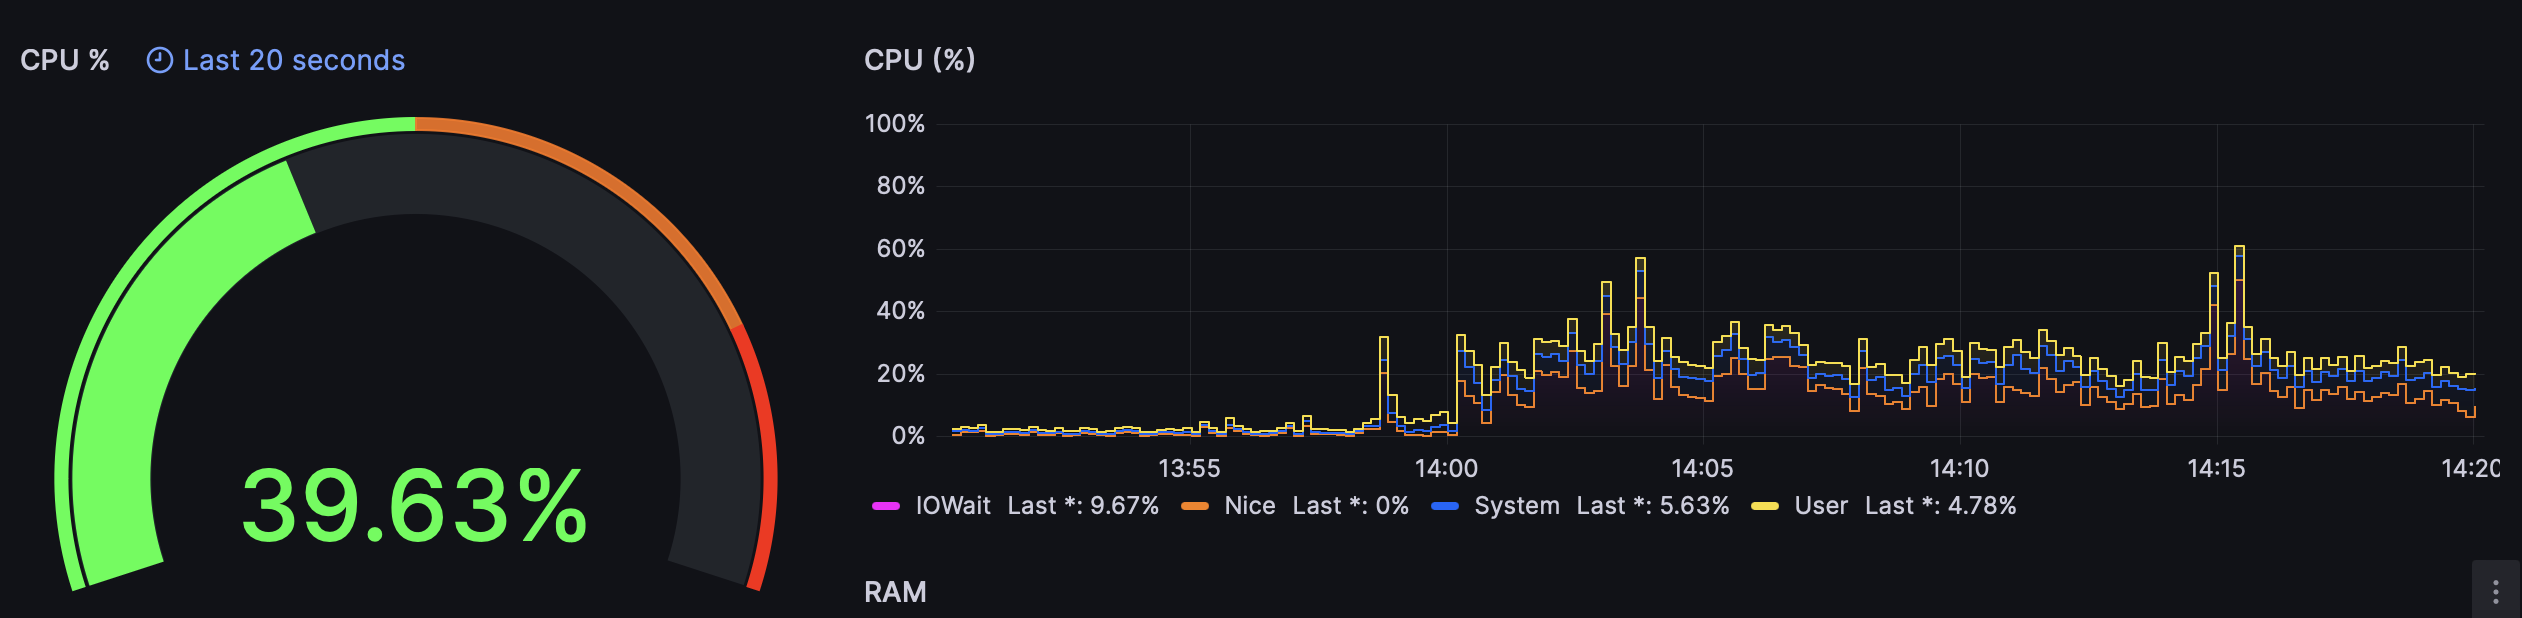Open the RAM panel title
The width and height of the screenshot is (2522, 618).
(x=895, y=592)
